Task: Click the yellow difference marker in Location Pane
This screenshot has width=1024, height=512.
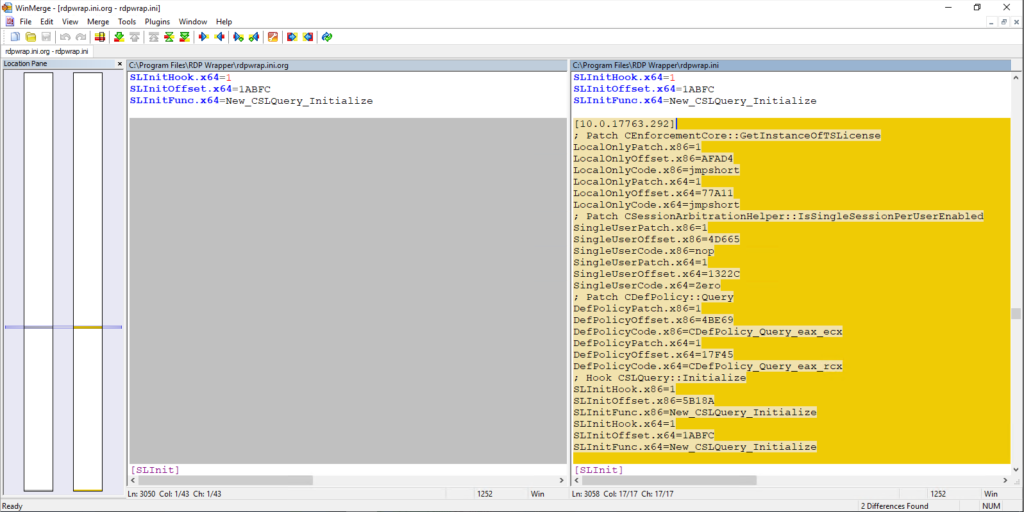Action: pyautogui.click(x=88, y=327)
